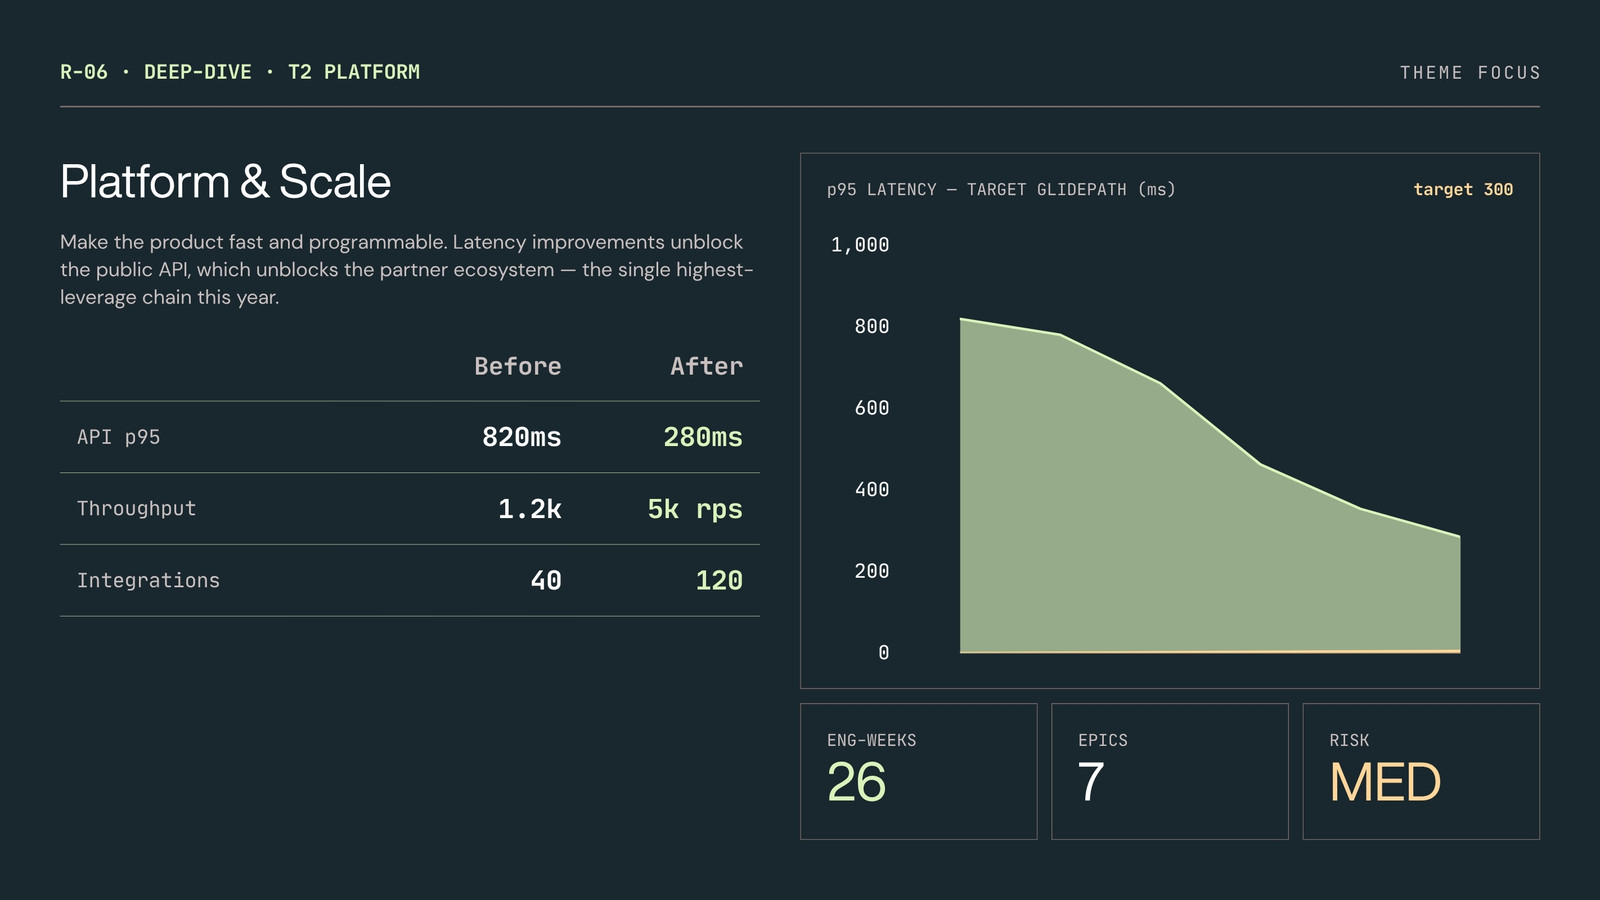Click the 'MED' risk value
This screenshot has width=1600, height=900.
[x=1385, y=782]
